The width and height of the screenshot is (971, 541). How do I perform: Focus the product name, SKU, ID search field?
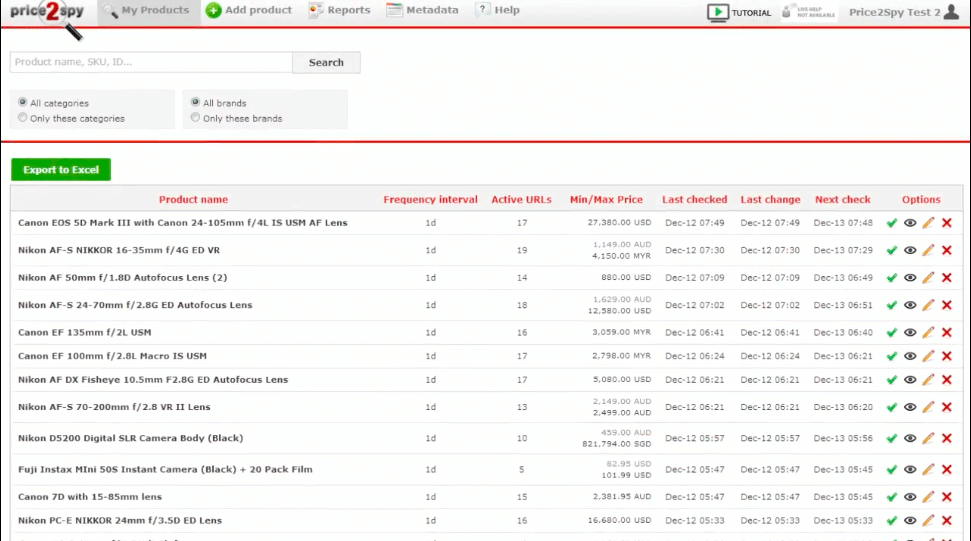pos(151,63)
